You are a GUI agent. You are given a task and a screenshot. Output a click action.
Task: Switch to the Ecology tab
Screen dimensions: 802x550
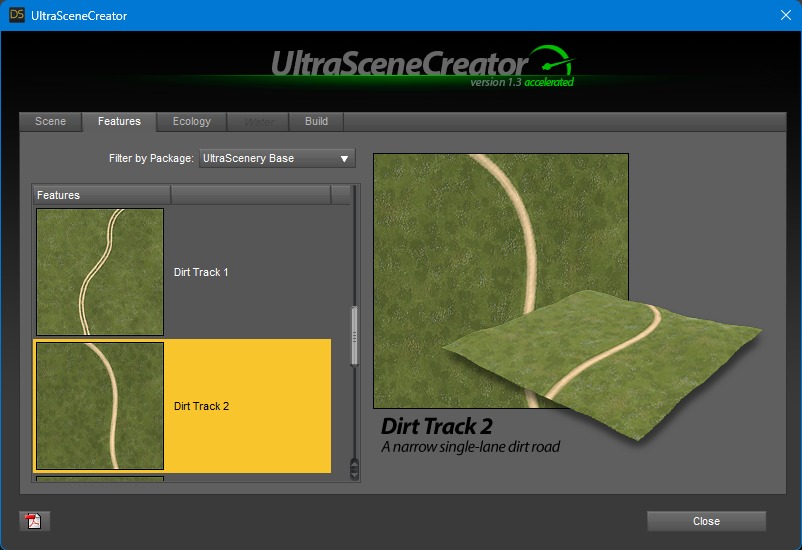(x=191, y=121)
